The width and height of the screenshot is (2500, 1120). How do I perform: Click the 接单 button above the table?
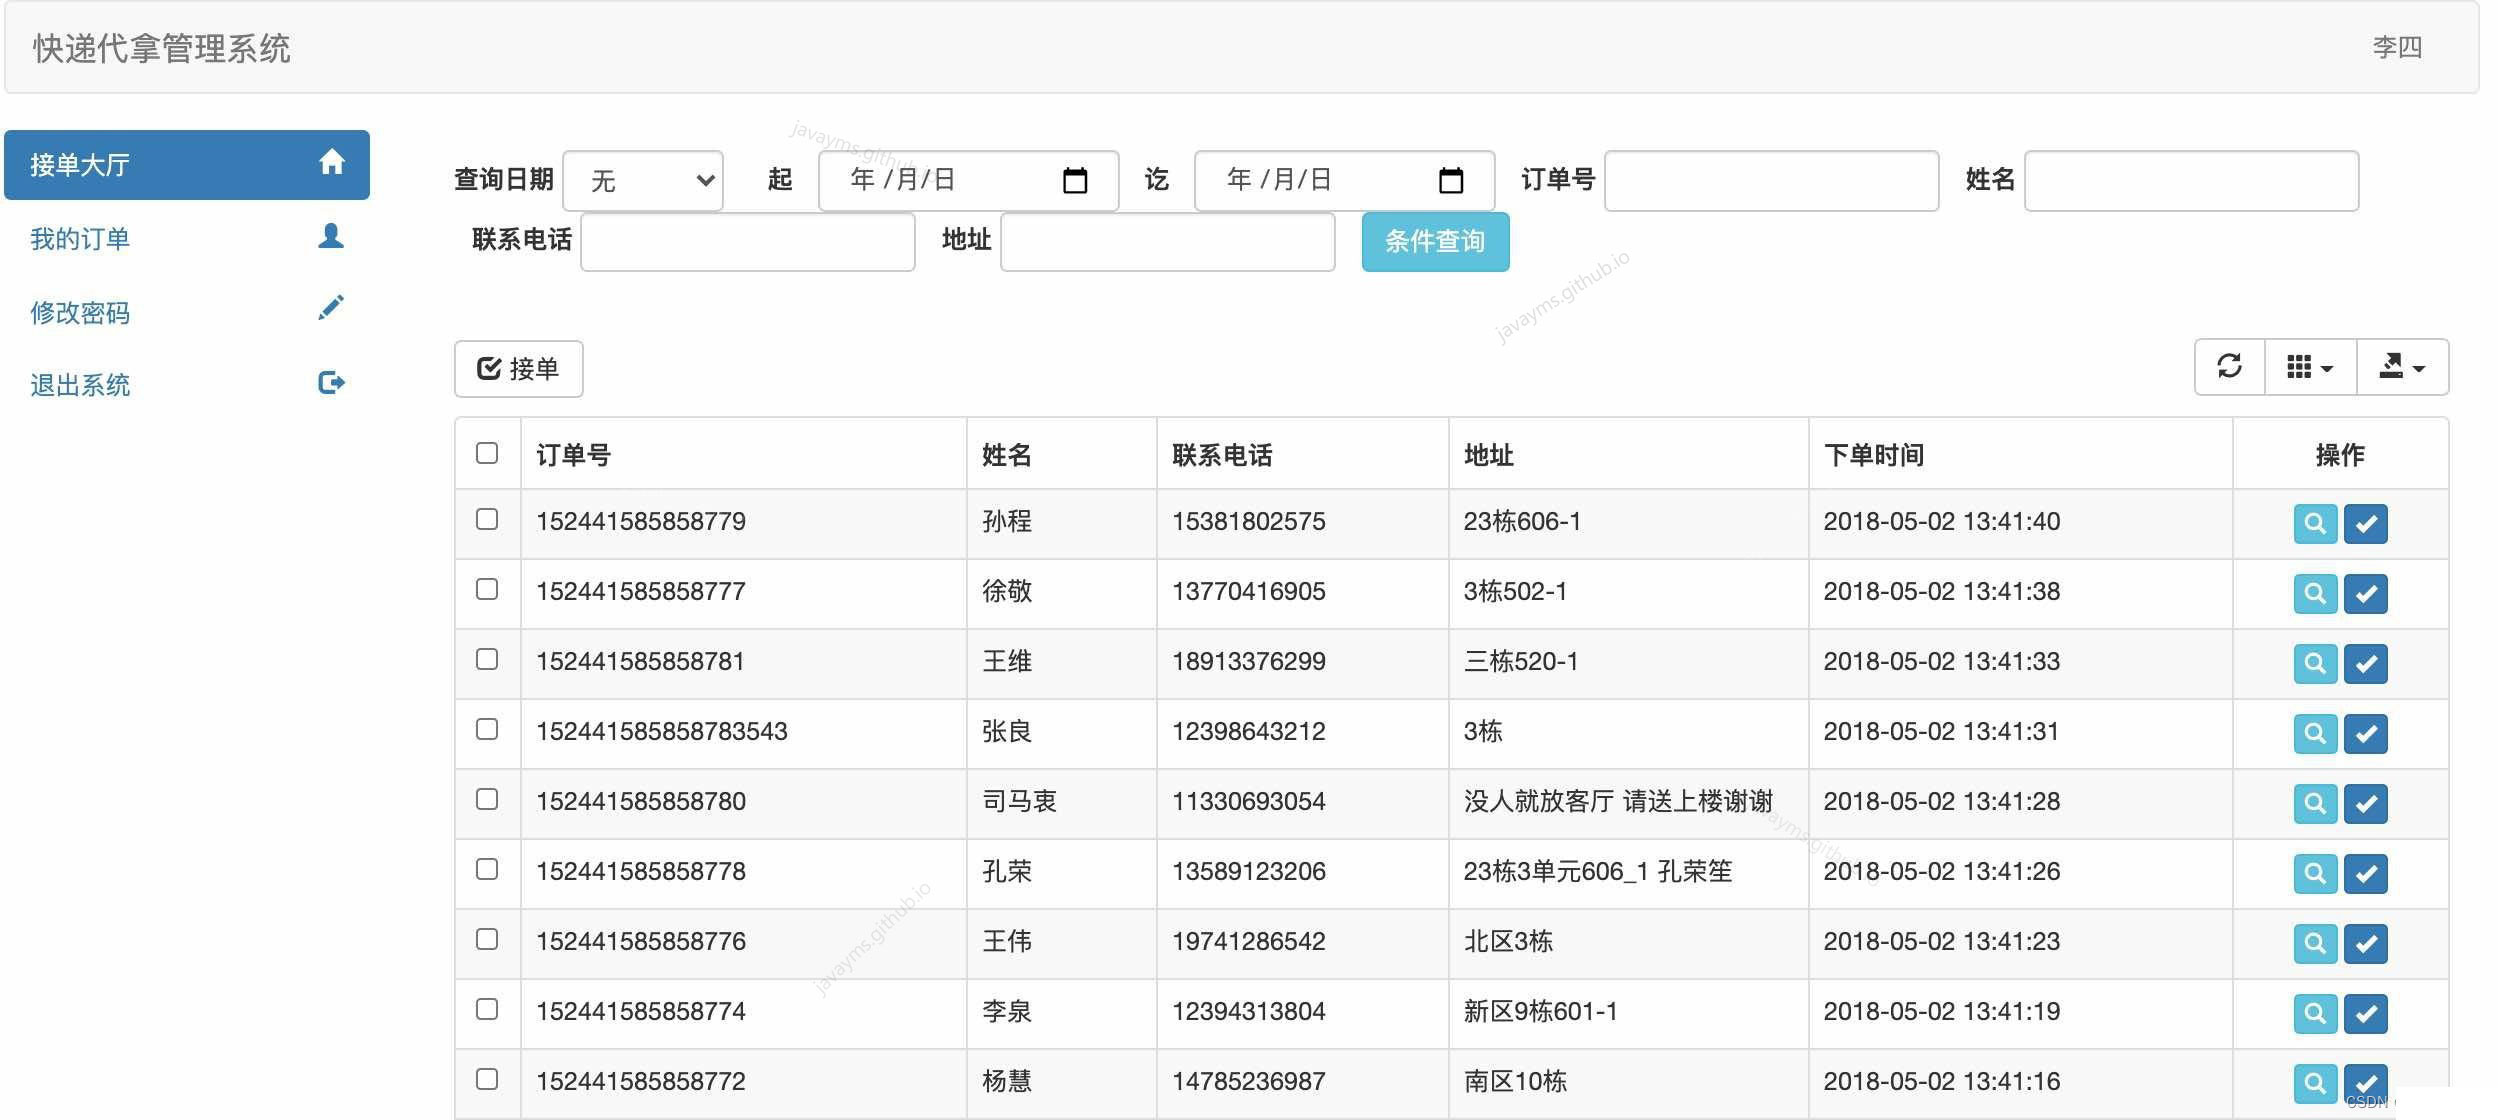[518, 368]
